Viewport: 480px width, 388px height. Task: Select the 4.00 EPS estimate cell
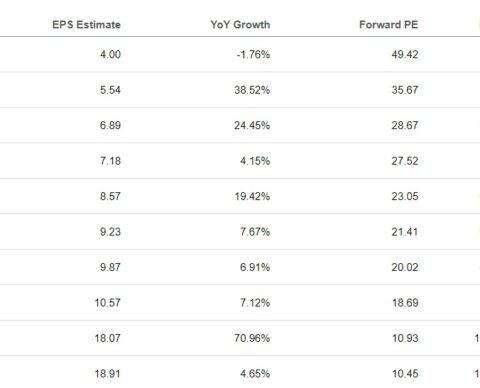tap(110, 54)
